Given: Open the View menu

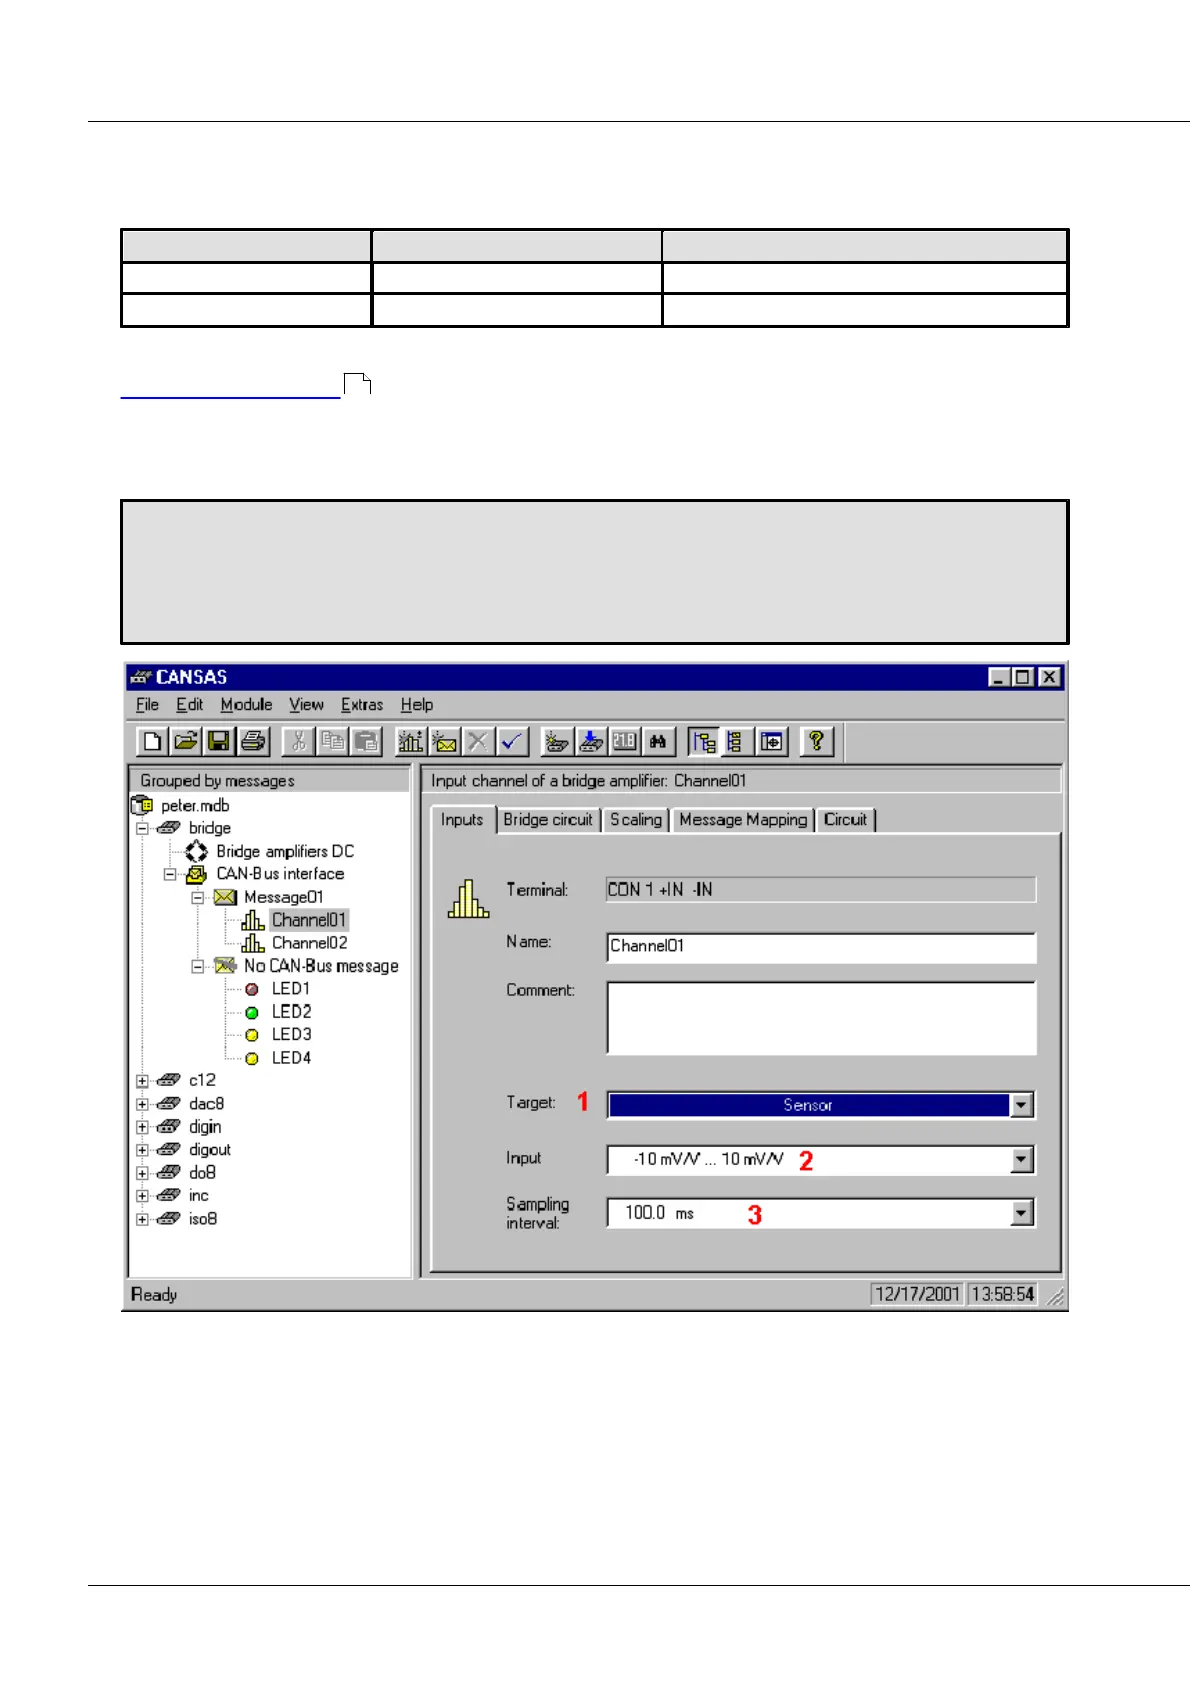Looking at the screenshot, I should 306,705.
